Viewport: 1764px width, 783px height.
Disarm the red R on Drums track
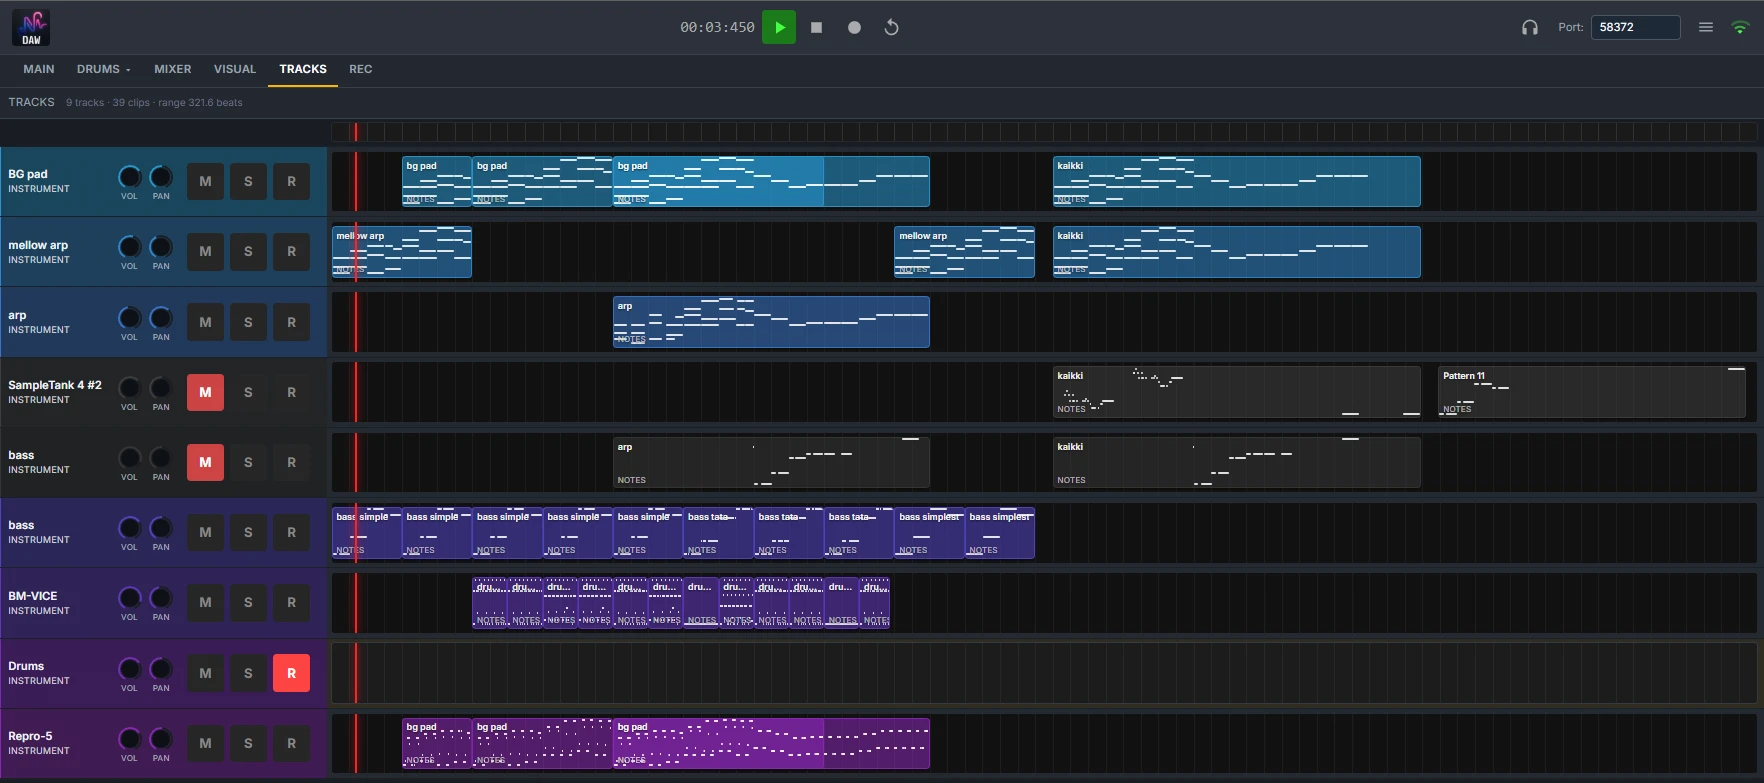point(291,673)
